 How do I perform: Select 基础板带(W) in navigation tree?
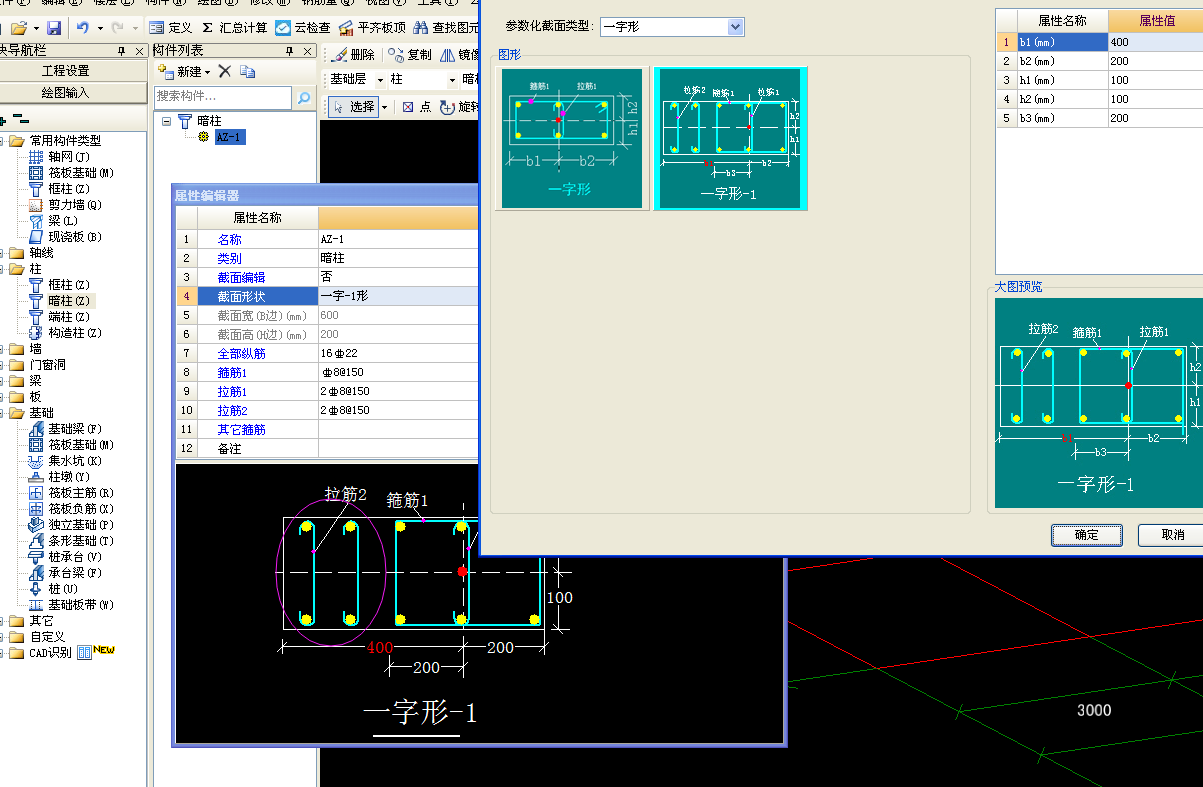click(x=70, y=604)
